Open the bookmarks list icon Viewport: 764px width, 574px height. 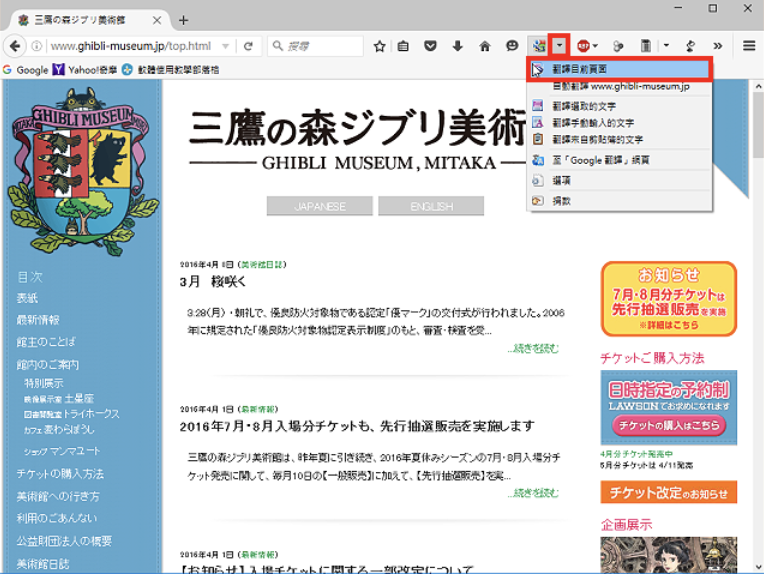tap(403, 46)
